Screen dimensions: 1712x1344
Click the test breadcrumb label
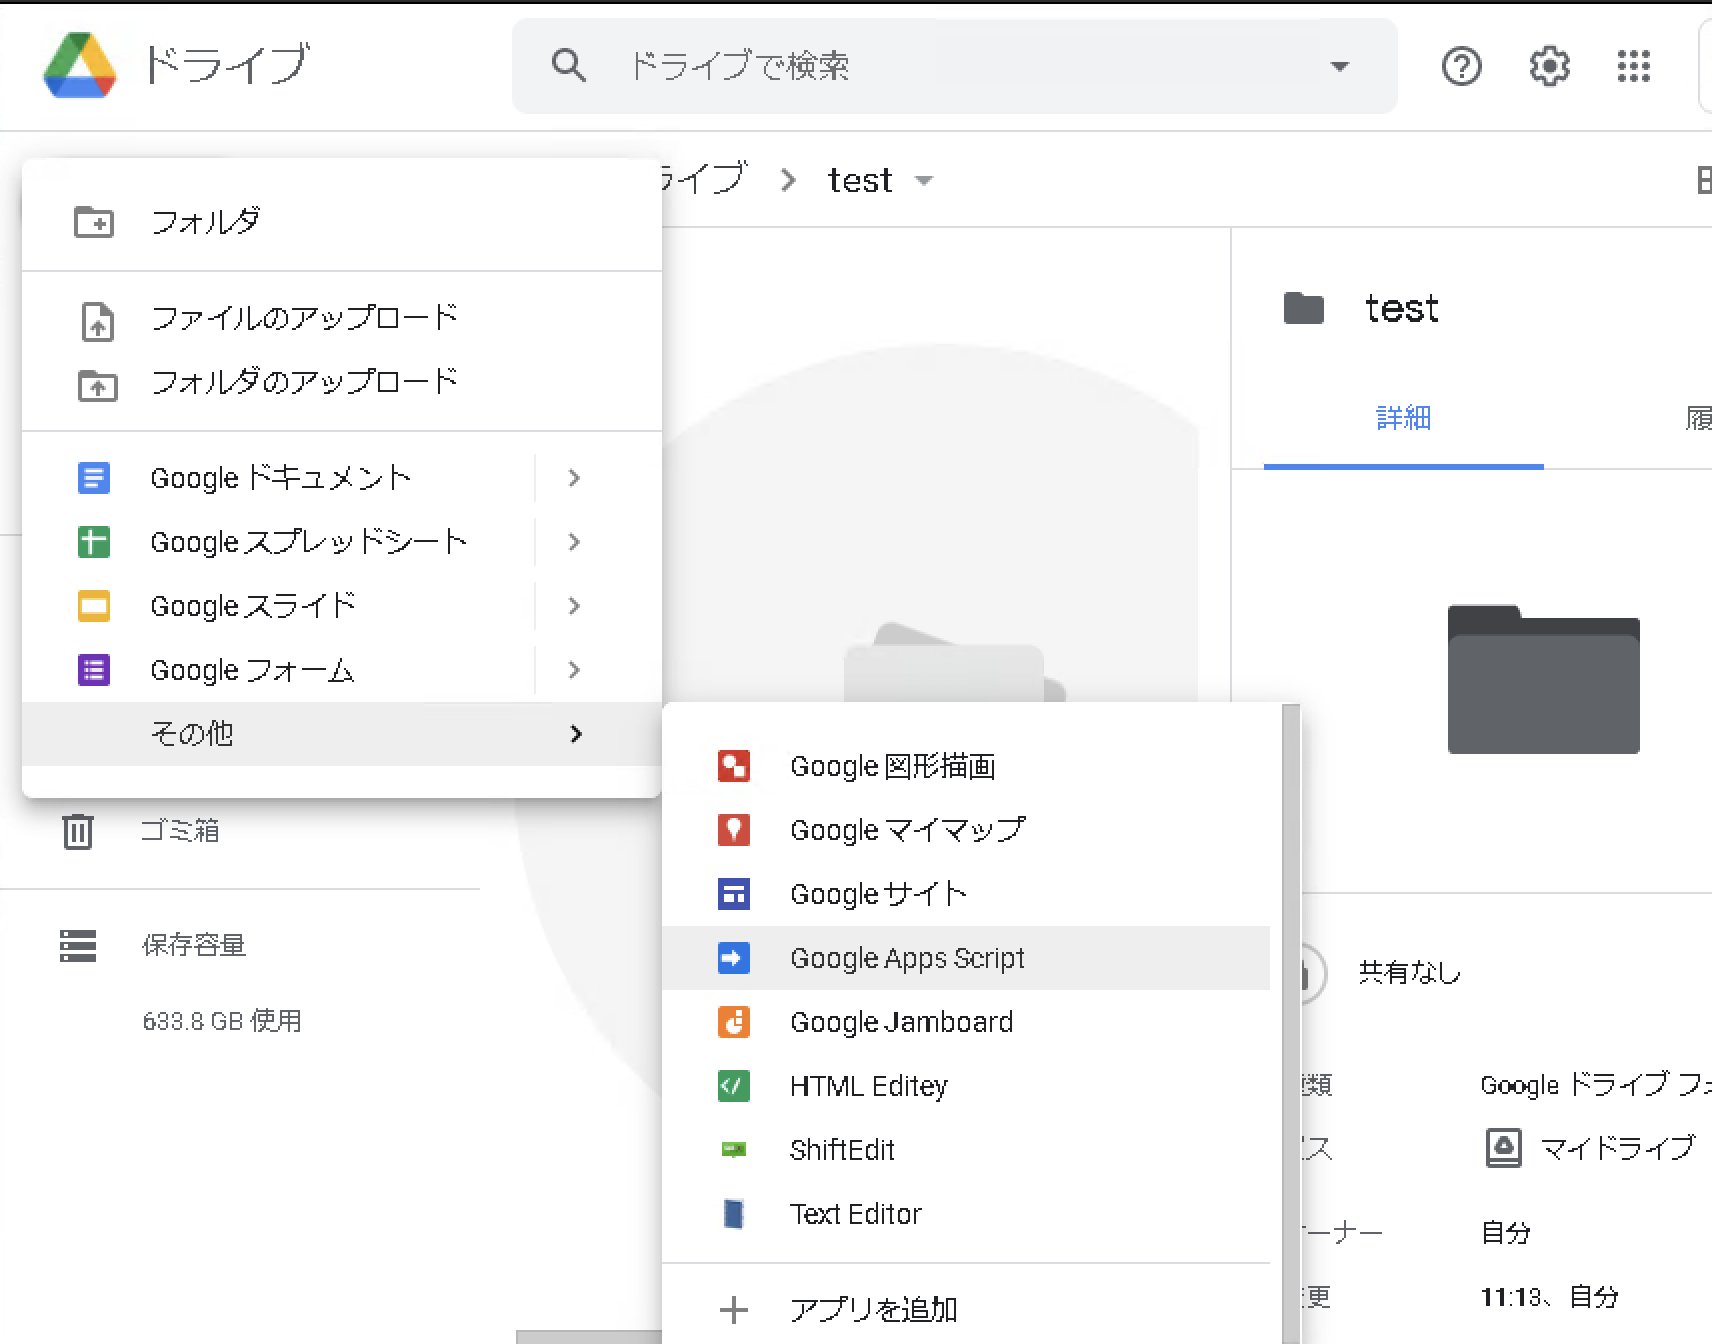pyautogui.click(x=860, y=181)
